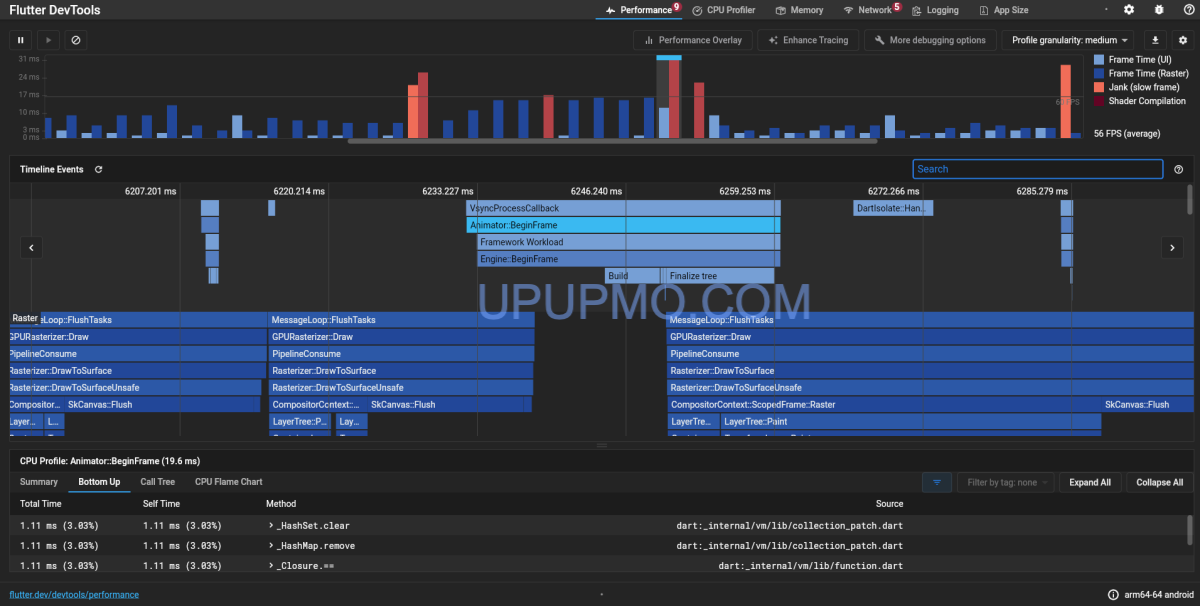Image resolution: width=1200 pixels, height=606 pixels.
Task: Click the Raster section label
Action: pyautogui.click(x=24, y=318)
